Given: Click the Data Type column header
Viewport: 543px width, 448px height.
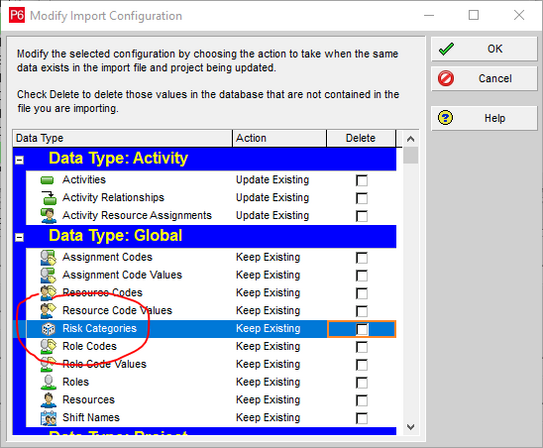Looking at the screenshot, I should coord(123,138).
